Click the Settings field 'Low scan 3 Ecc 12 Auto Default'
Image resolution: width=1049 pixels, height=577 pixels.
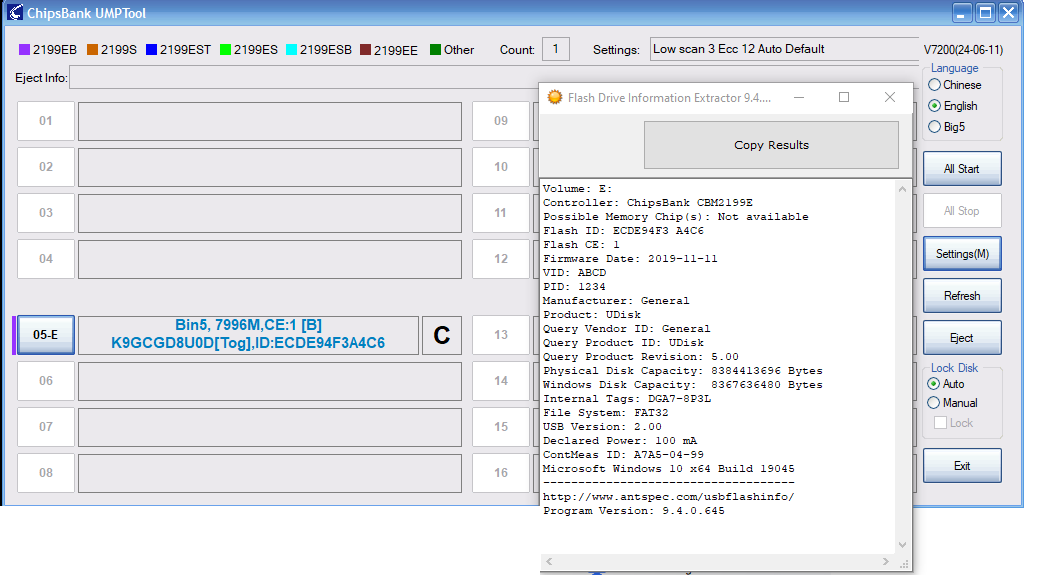coord(784,49)
